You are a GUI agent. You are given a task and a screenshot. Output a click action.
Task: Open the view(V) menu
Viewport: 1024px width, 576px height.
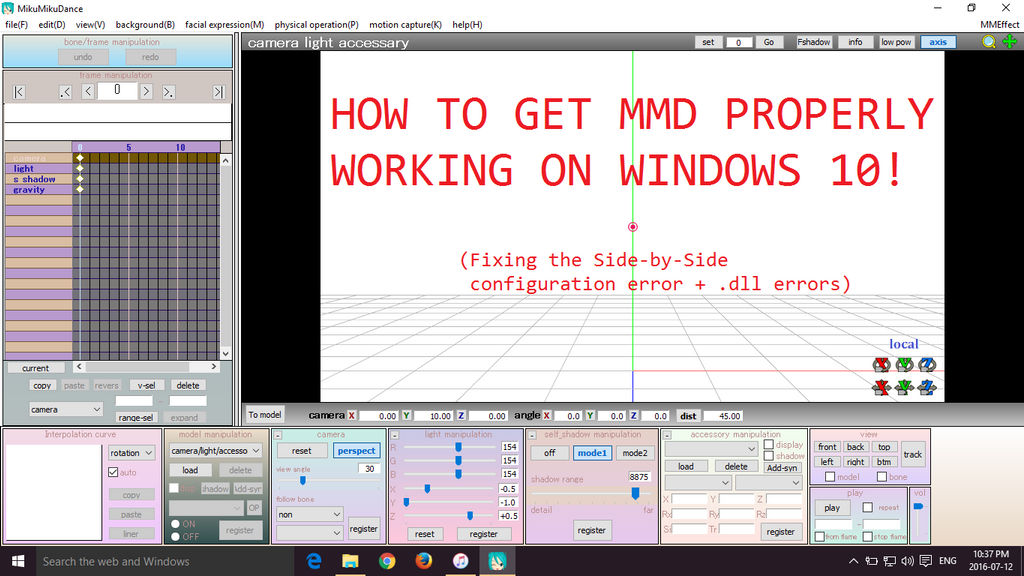pyautogui.click(x=90, y=25)
